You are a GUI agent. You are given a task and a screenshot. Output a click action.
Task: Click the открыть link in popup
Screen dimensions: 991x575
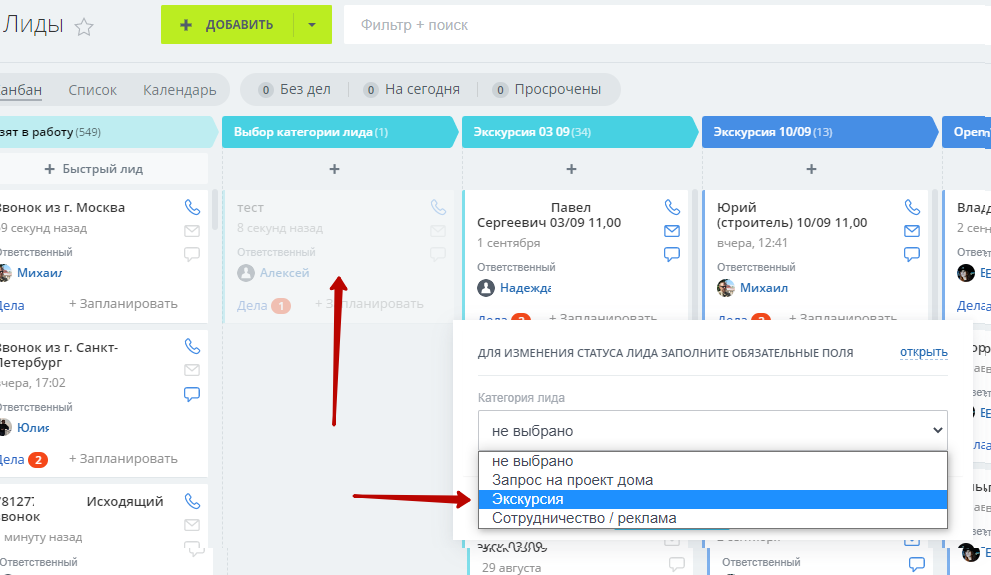pos(923,352)
